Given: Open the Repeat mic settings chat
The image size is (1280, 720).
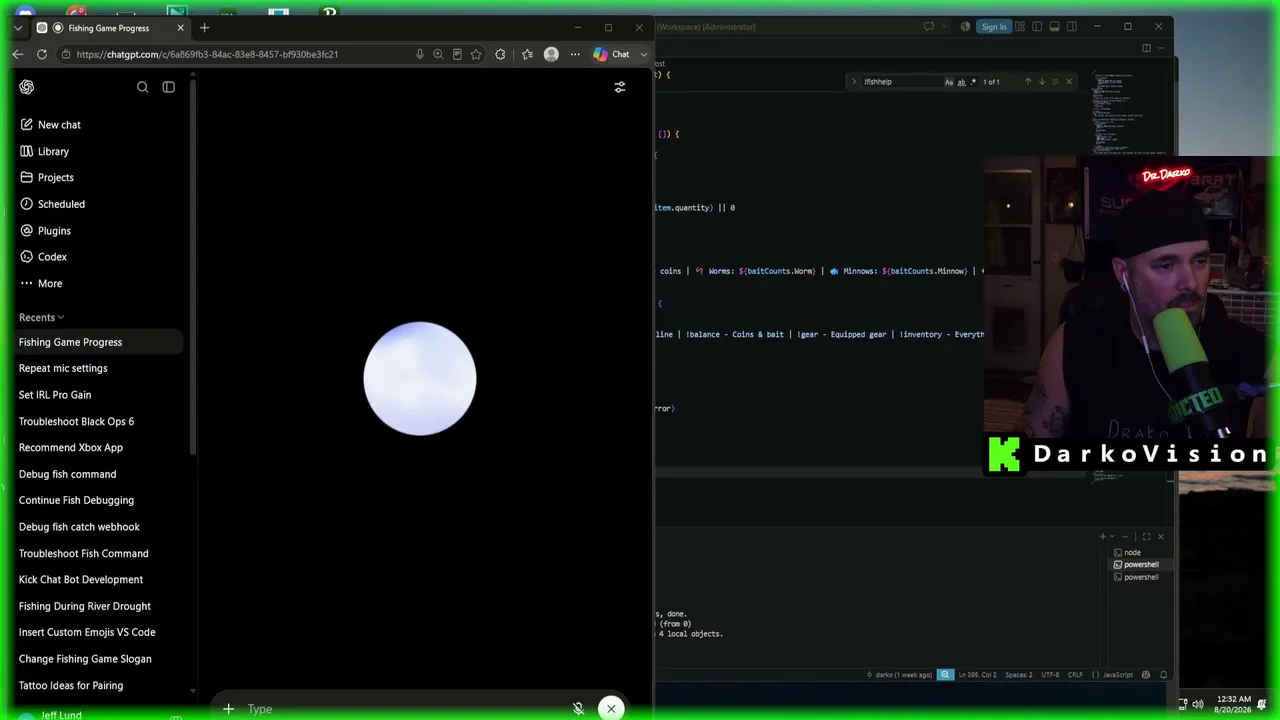Looking at the screenshot, I should click(63, 368).
